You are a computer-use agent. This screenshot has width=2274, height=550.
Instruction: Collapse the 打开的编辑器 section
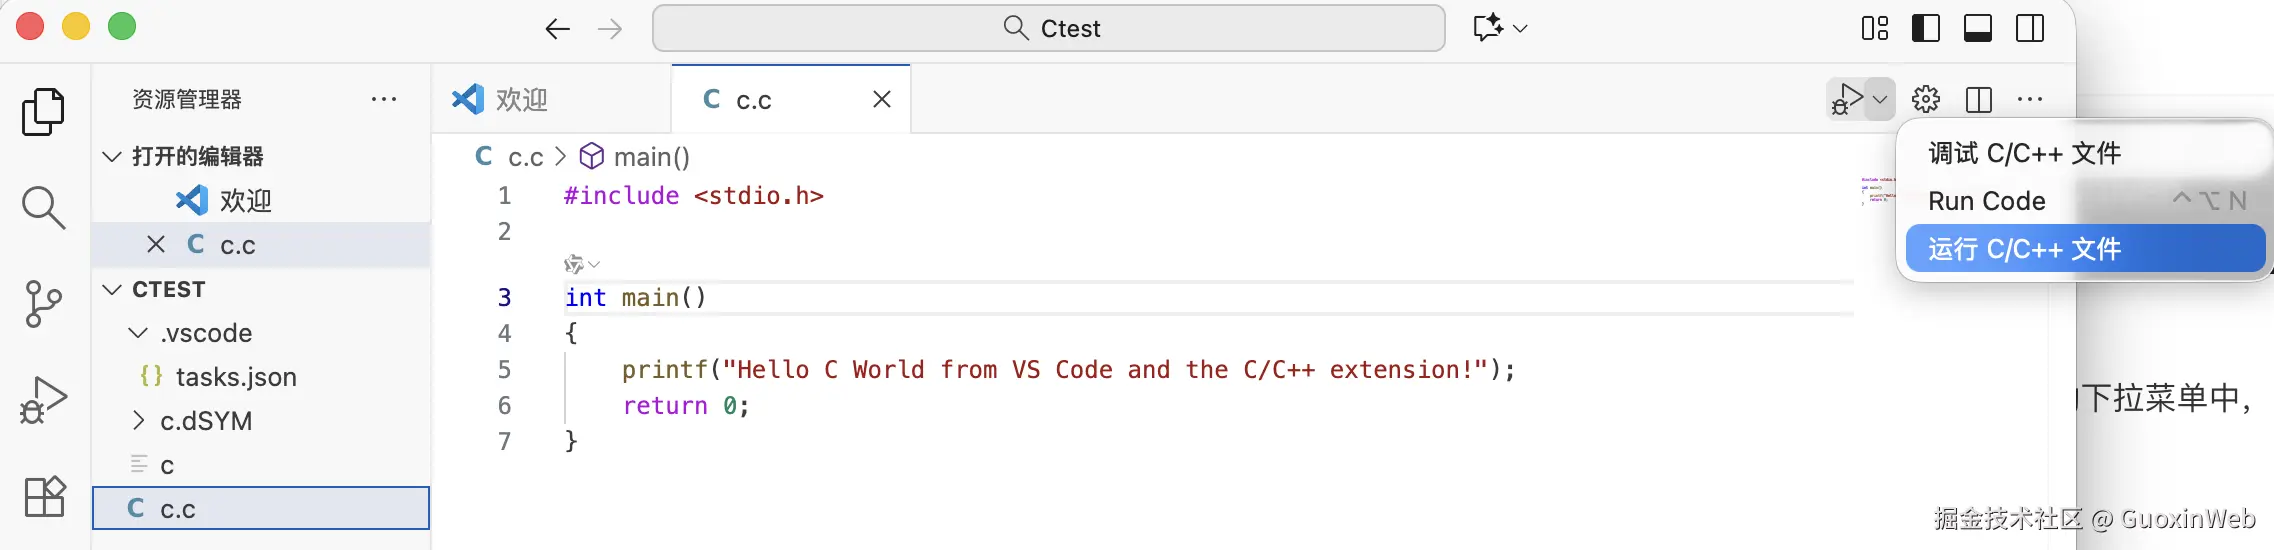click(x=113, y=156)
